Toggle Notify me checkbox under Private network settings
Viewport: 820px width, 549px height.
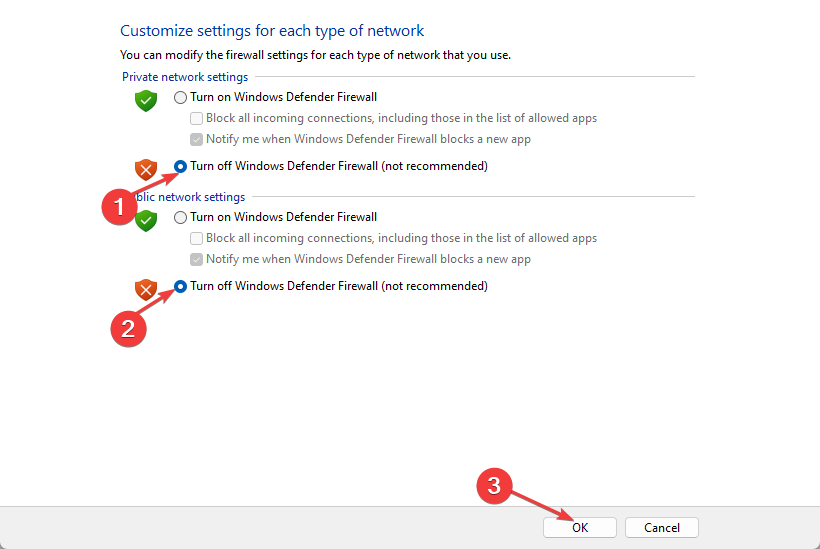pyautogui.click(x=197, y=139)
